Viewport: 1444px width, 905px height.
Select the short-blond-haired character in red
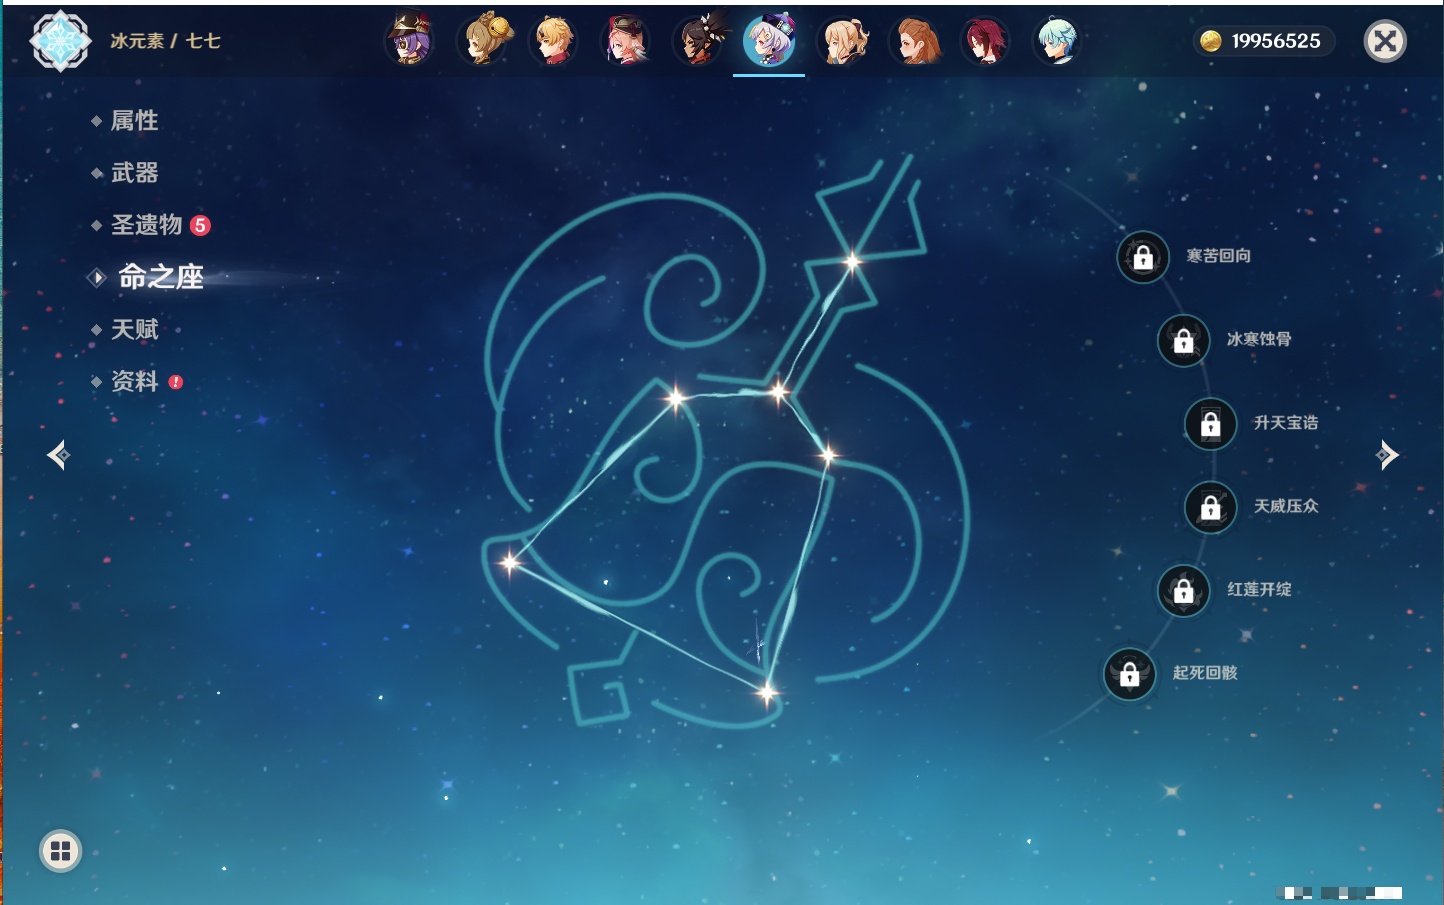553,40
